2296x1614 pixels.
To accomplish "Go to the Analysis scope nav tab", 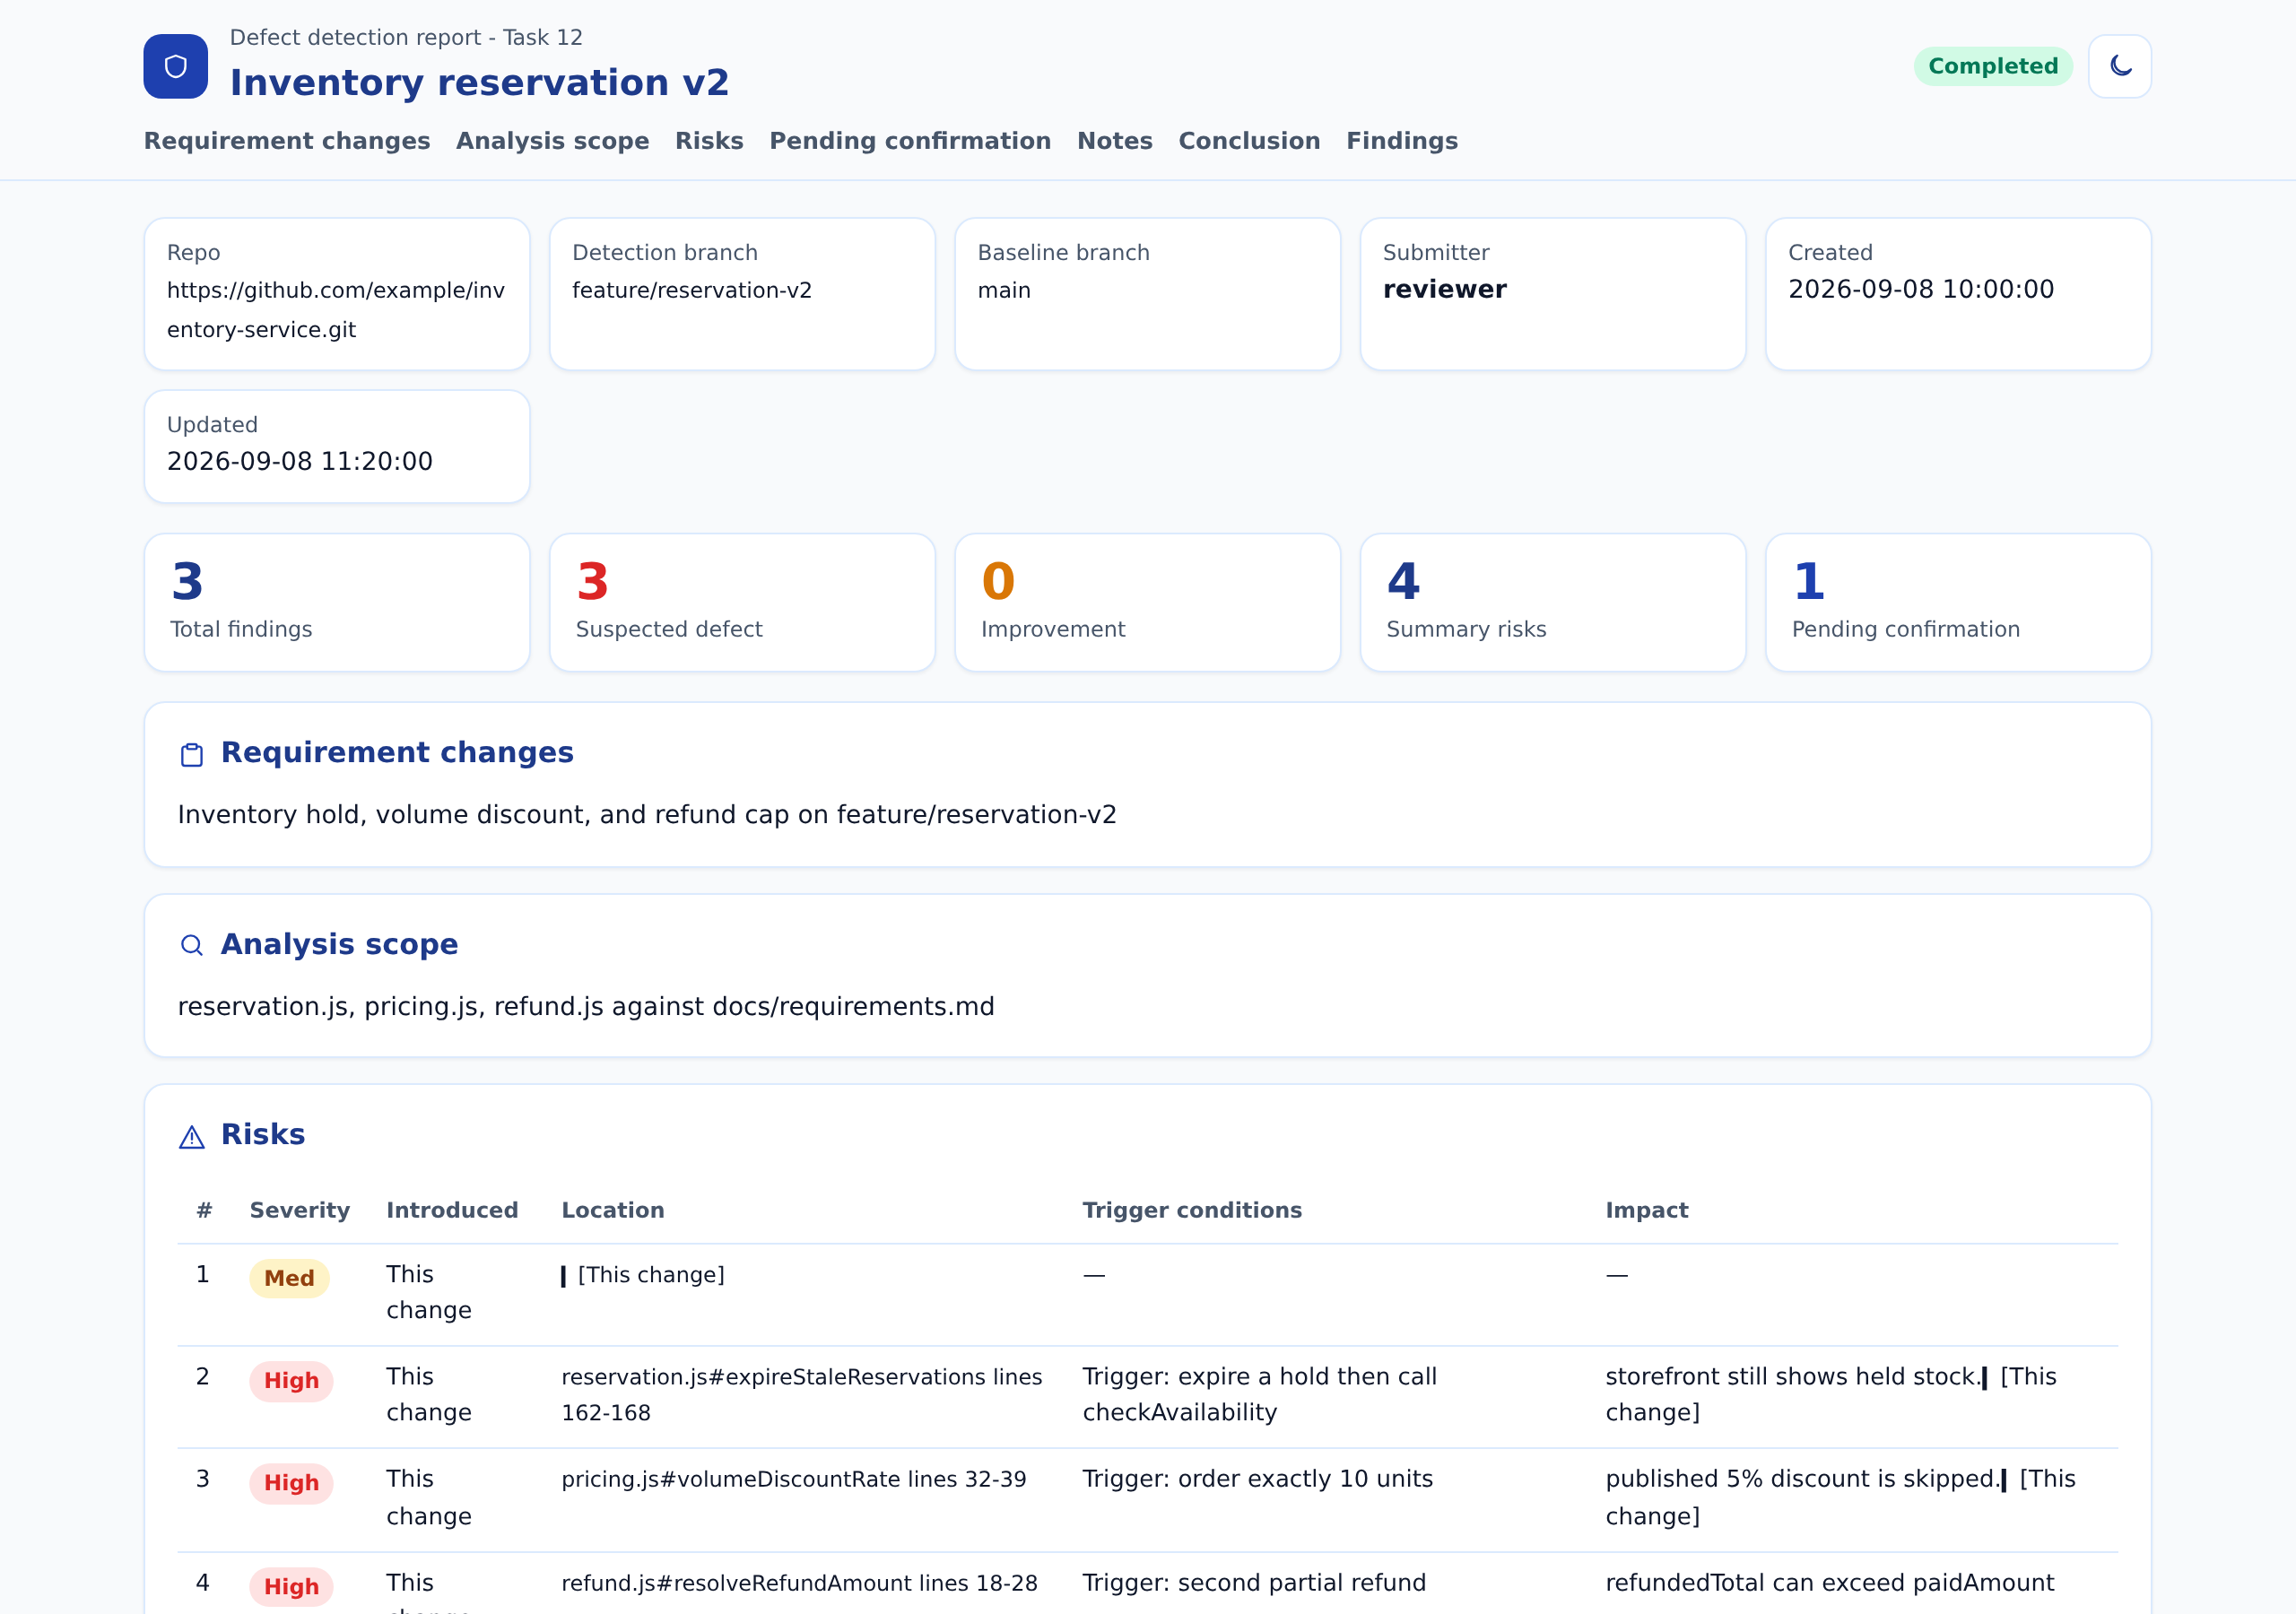I will (552, 141).
